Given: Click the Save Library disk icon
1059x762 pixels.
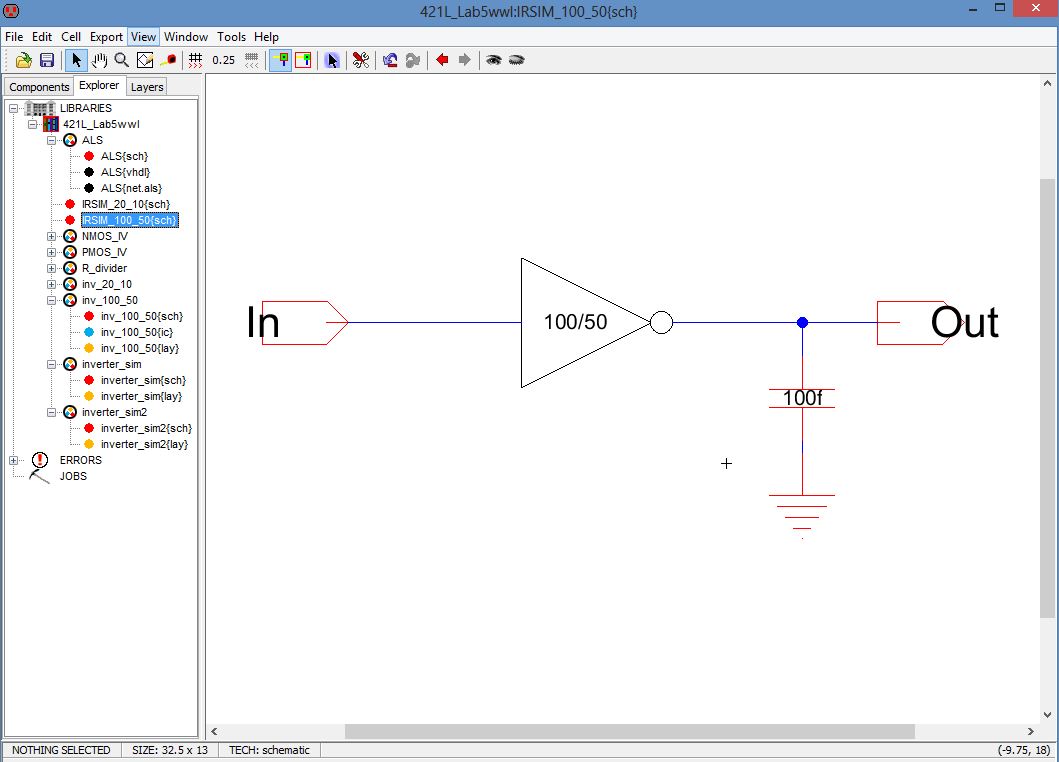Looking at the screenshot, I should (46, 60).
